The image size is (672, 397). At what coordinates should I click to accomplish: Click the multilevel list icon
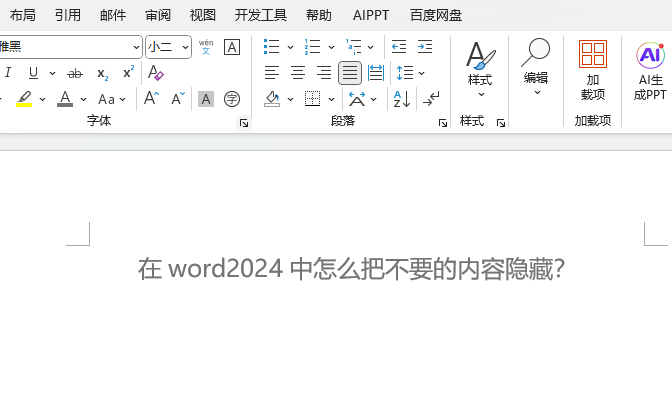[354, 47]
